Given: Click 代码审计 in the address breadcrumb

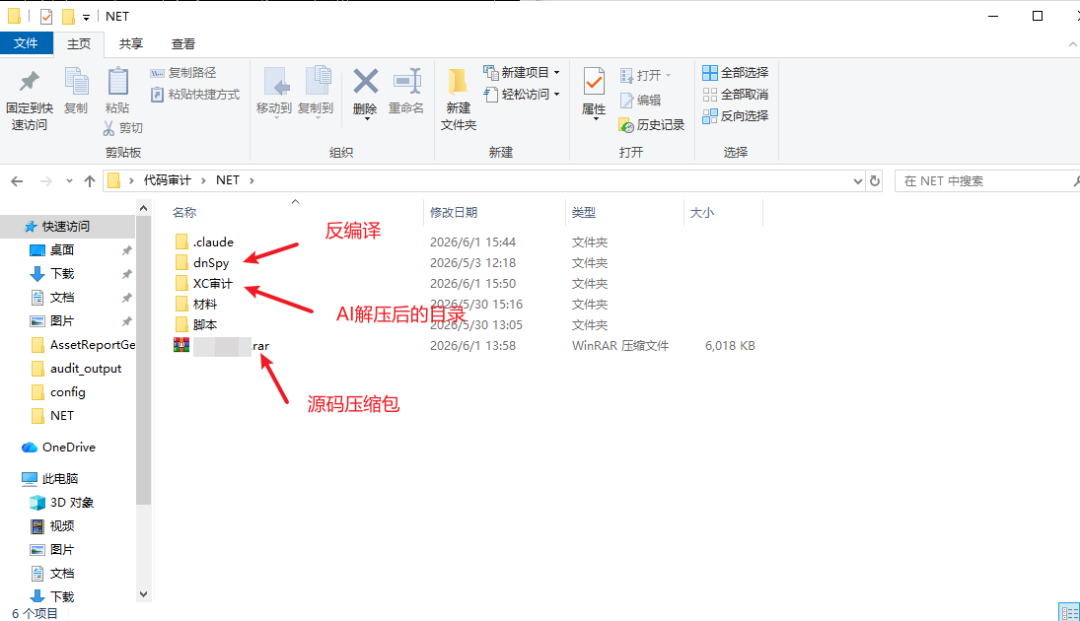Looking at the screenshot, I should (167, 180).
